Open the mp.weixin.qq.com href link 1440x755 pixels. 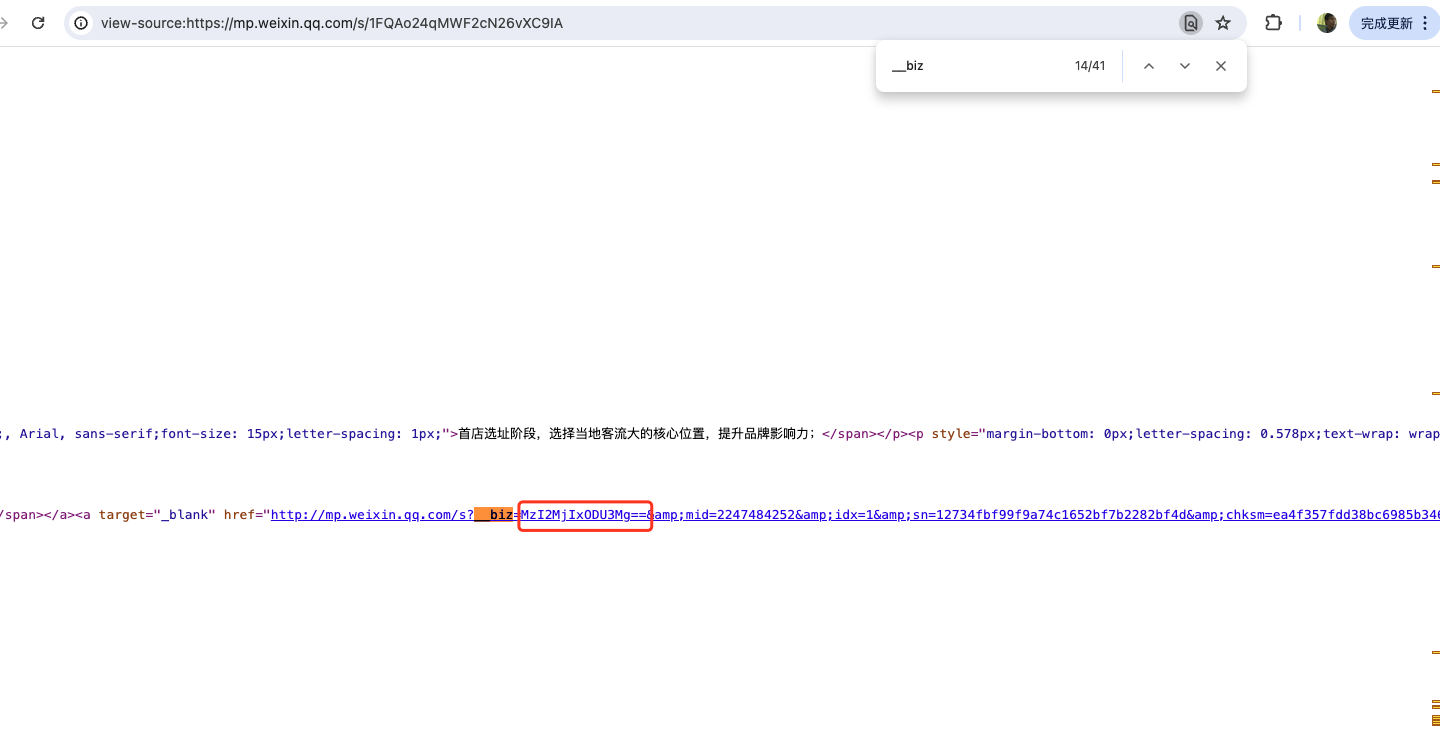pyautogui.click(x=855, y=515)
